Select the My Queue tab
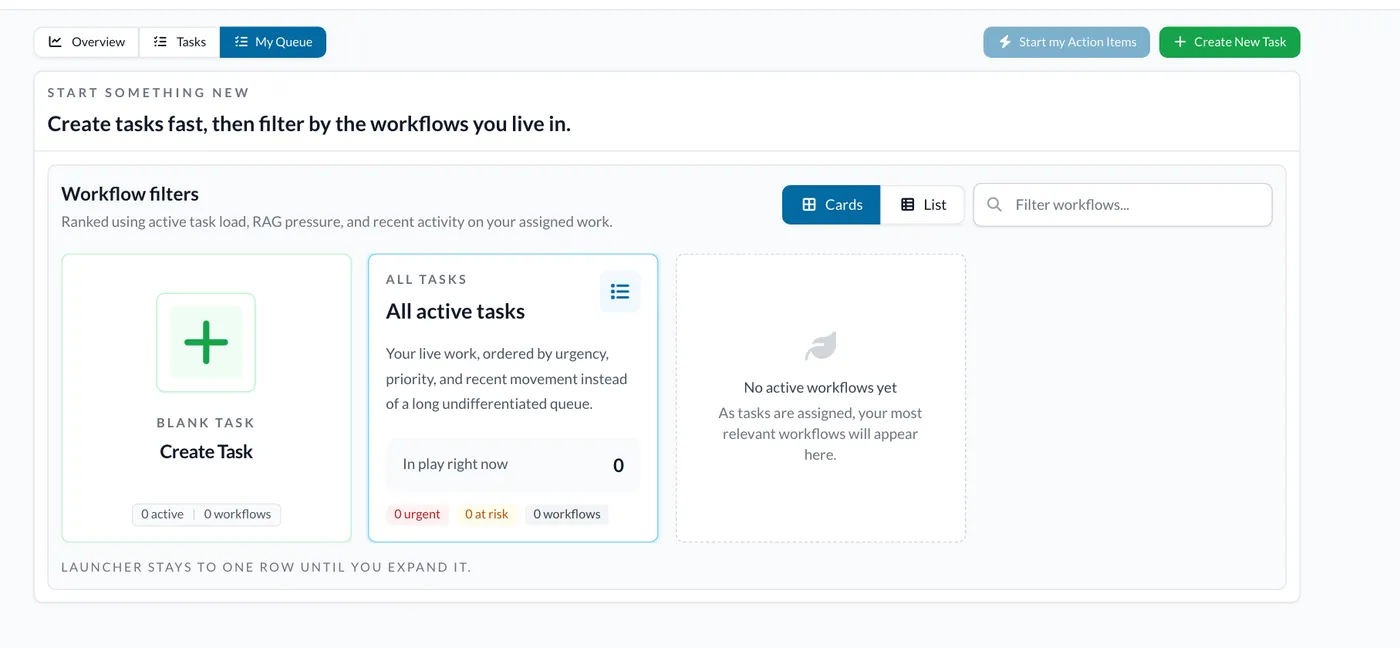The image size is (1400, 648). (273, 42)
